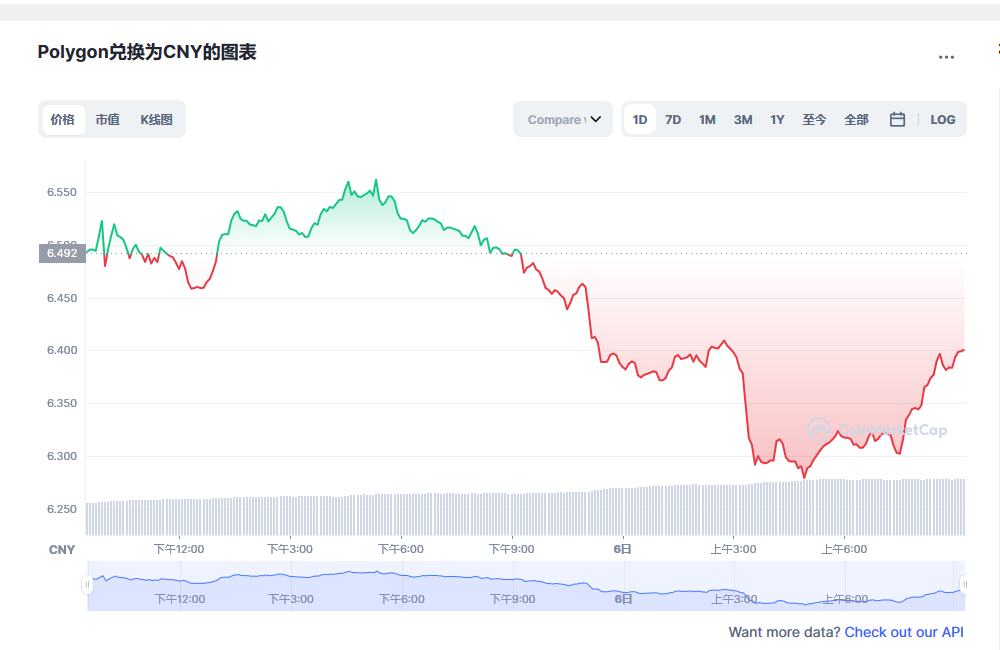This screenshot has width=1000, height=650.
Task: Click the 6.550 y-axis label
Action: click(62, 192)
